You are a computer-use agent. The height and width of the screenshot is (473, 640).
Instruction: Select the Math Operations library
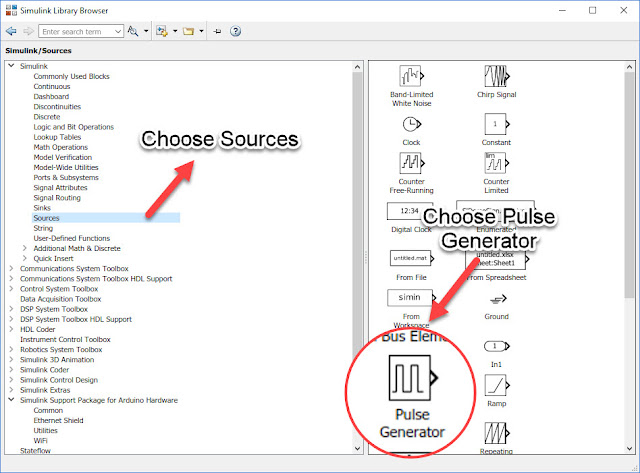click(x=60, y=147)
